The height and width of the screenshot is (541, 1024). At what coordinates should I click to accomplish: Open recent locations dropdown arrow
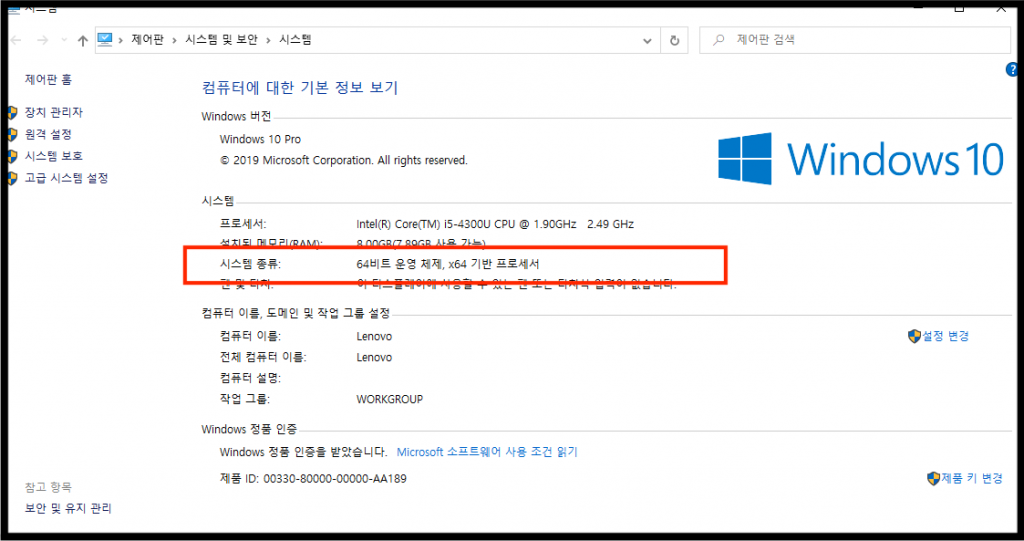point(64,41)
